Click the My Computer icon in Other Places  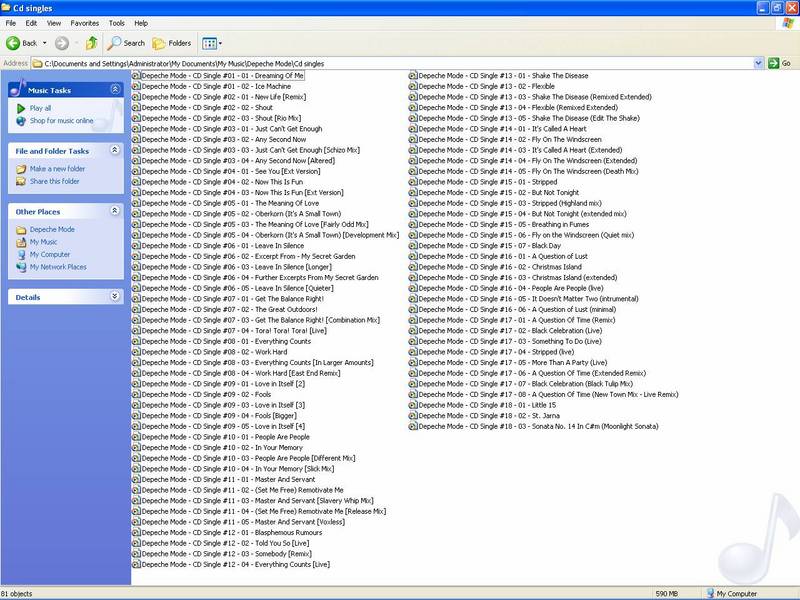pos(21,255)
